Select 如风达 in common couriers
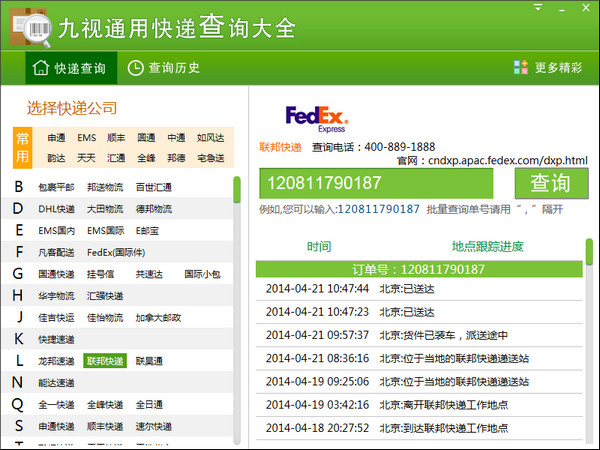 [210, 138]
